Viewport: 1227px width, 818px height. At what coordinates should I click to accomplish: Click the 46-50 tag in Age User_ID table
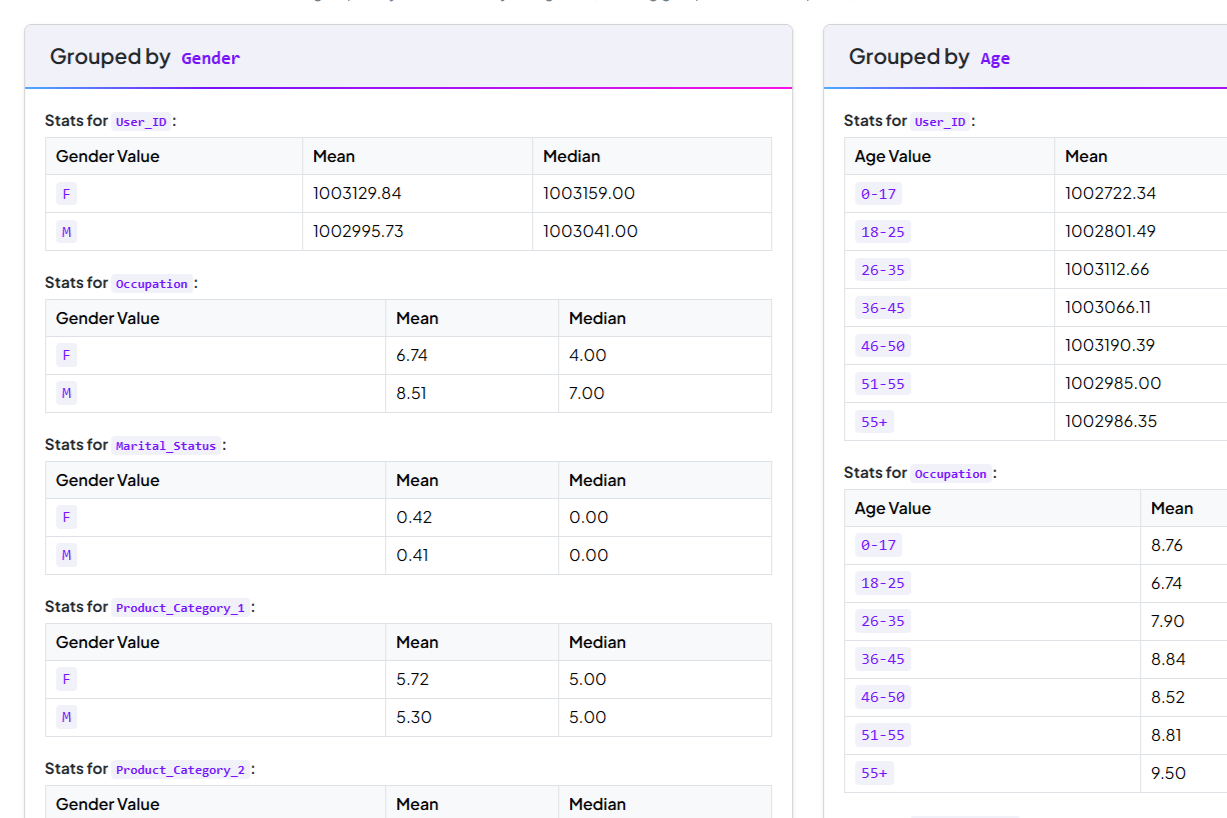(883, 346)
